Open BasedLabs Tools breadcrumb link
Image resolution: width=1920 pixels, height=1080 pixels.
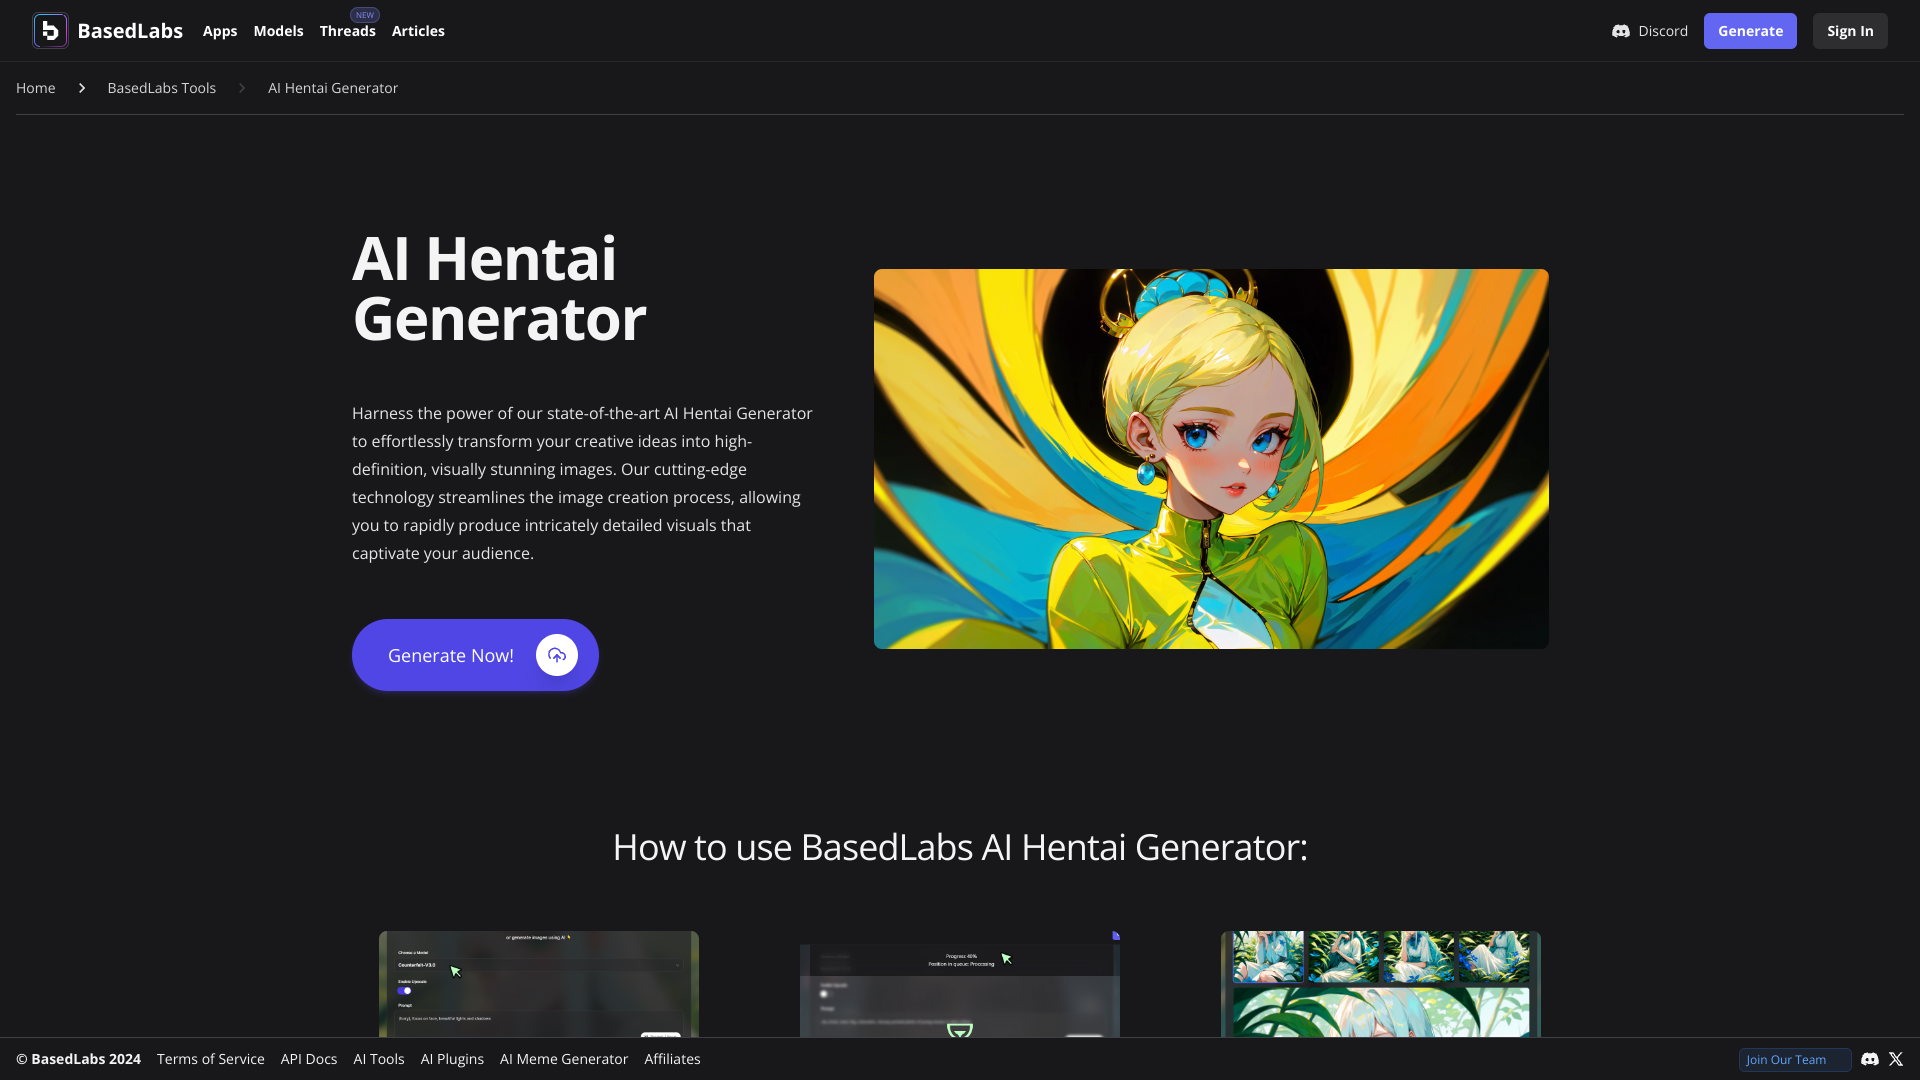[x=162, y=88]
